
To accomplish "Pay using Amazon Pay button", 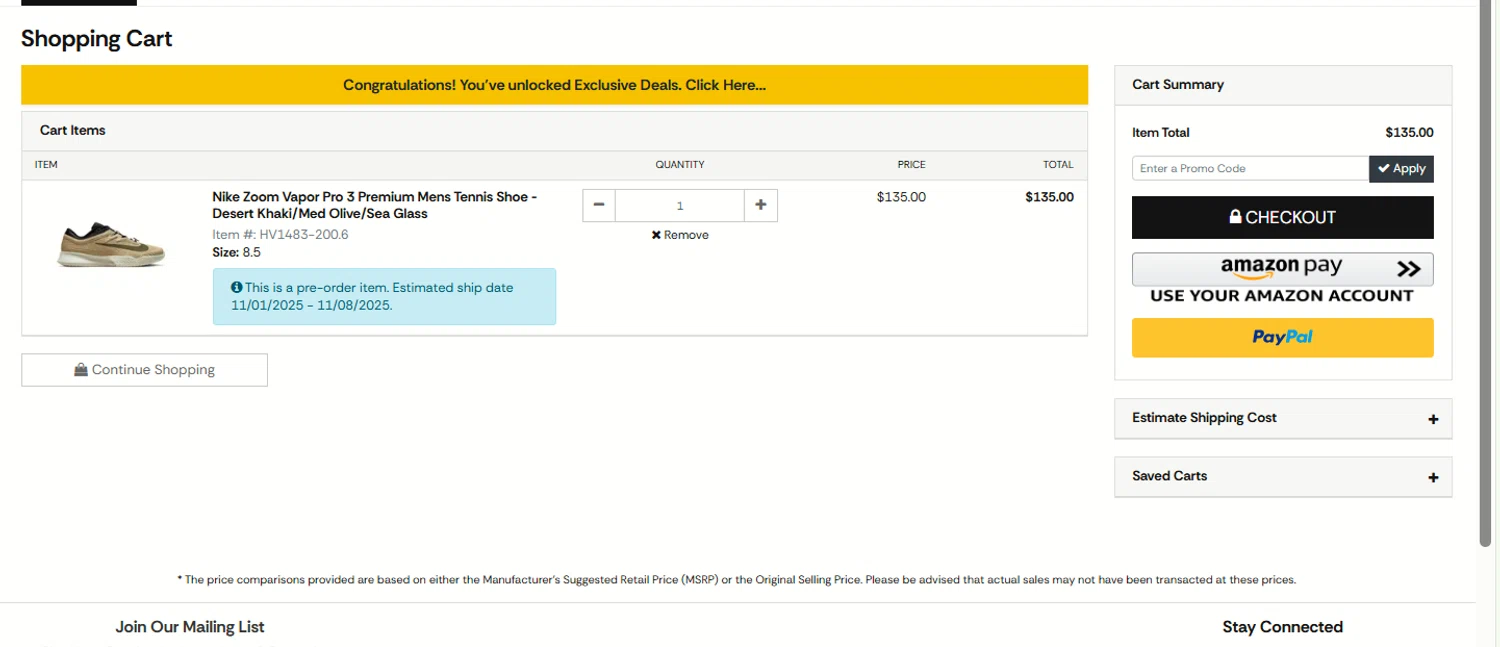I will click(x=1282, y=269).
